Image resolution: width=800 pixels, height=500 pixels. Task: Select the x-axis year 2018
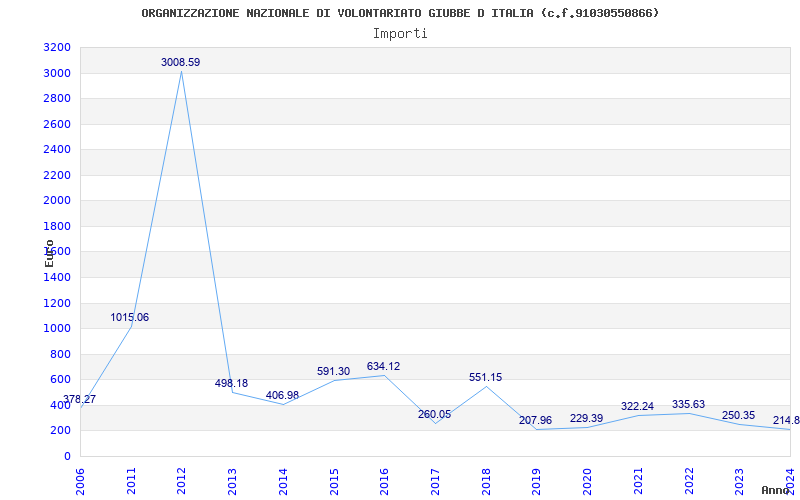point(486,481)
